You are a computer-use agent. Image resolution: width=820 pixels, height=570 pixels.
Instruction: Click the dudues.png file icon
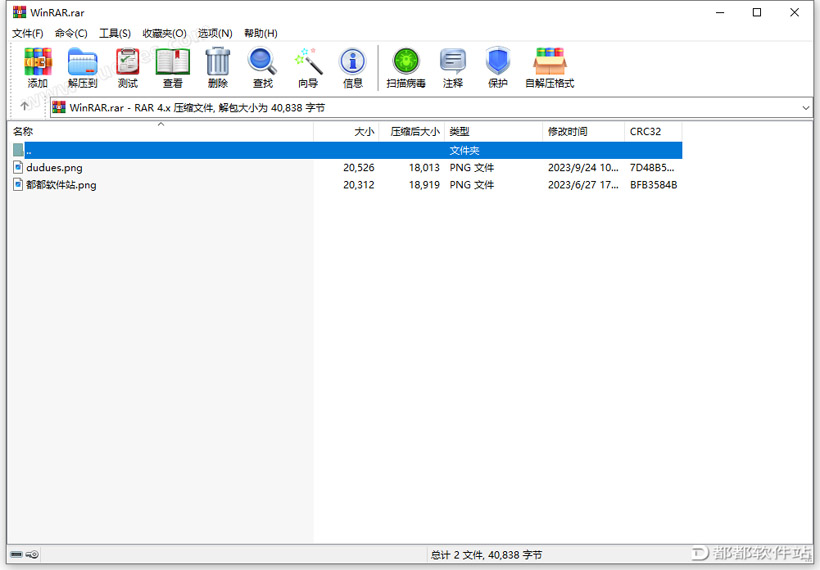point(18,167)
